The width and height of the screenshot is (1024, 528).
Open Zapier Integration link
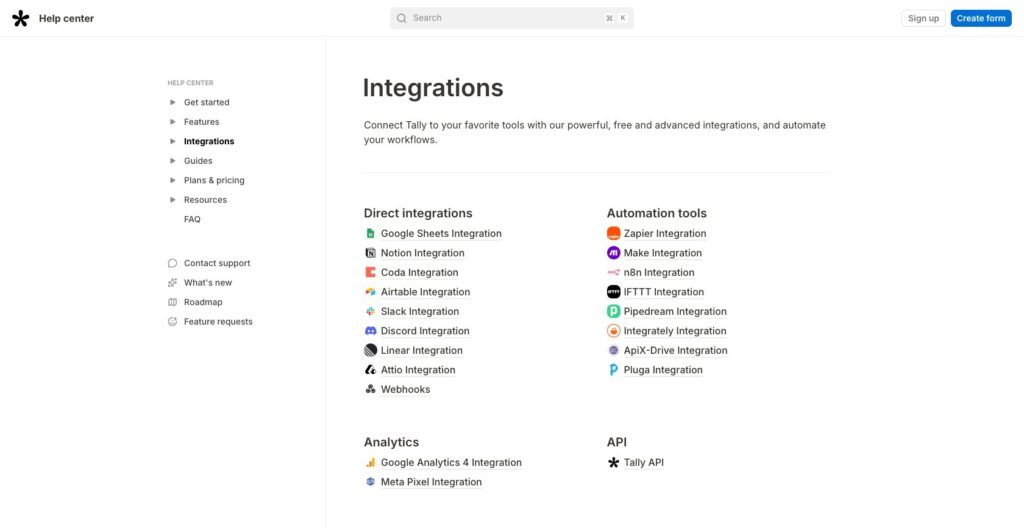pyautogui.click(x=665, y=233)
